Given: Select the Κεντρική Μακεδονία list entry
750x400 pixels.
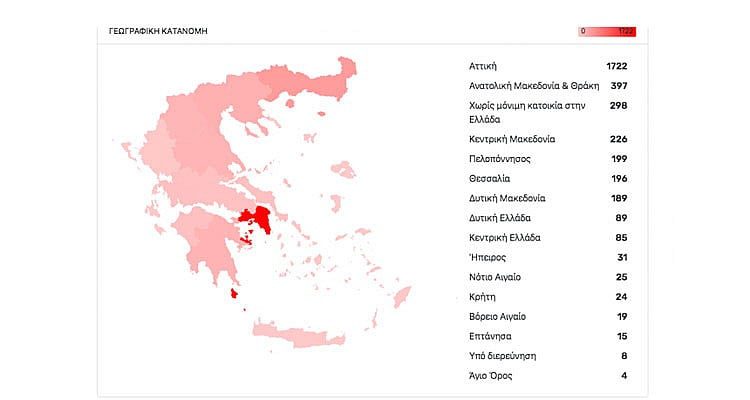Looking at the screenshot, I should (547, 139).
